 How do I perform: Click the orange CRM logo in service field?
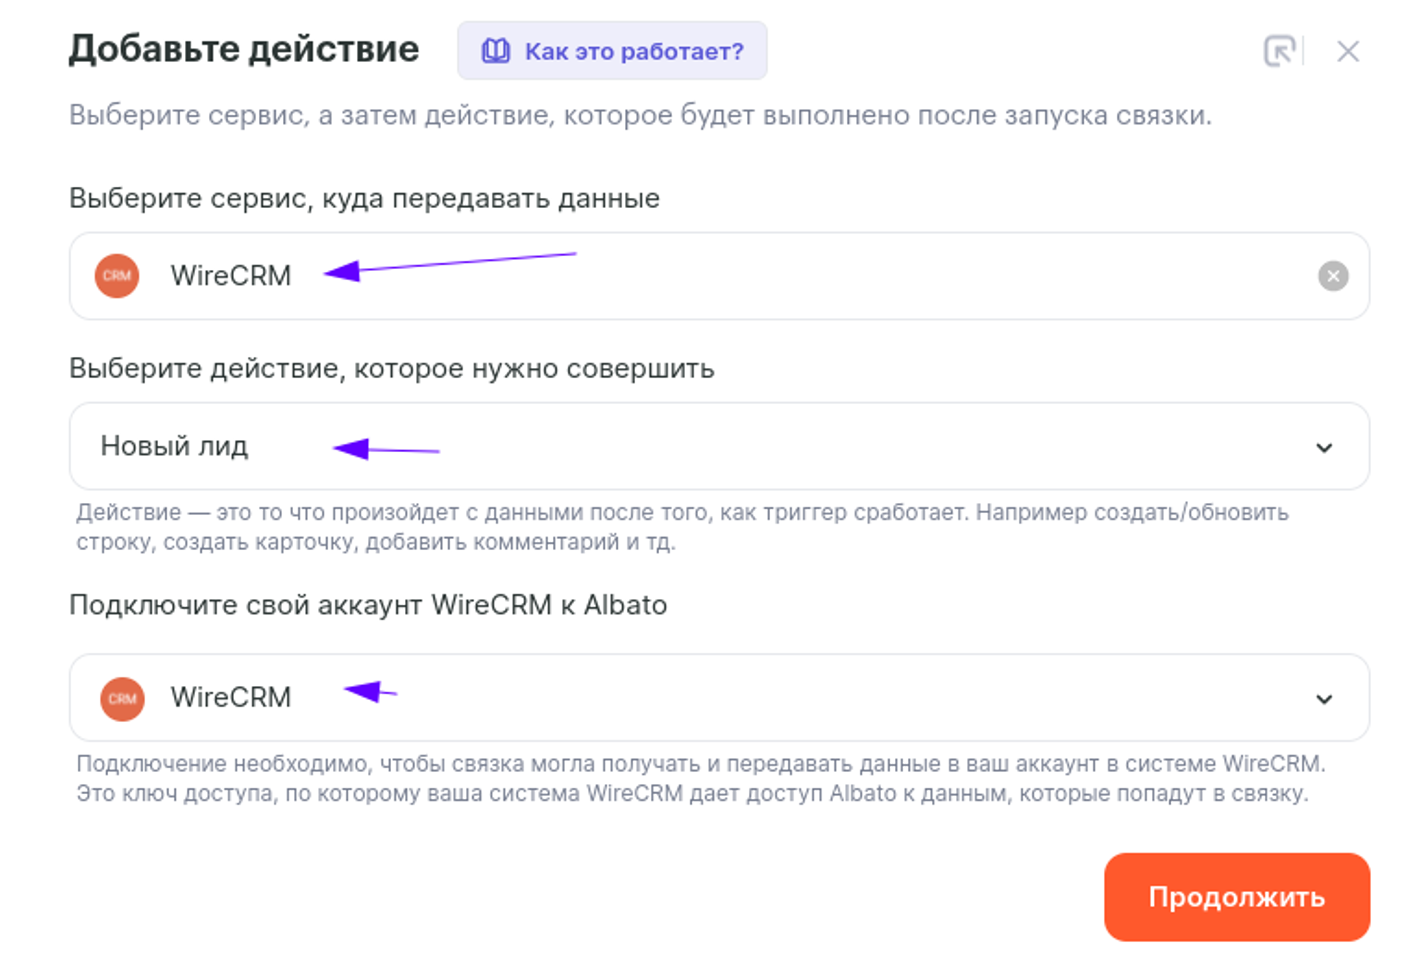point(117,276)
